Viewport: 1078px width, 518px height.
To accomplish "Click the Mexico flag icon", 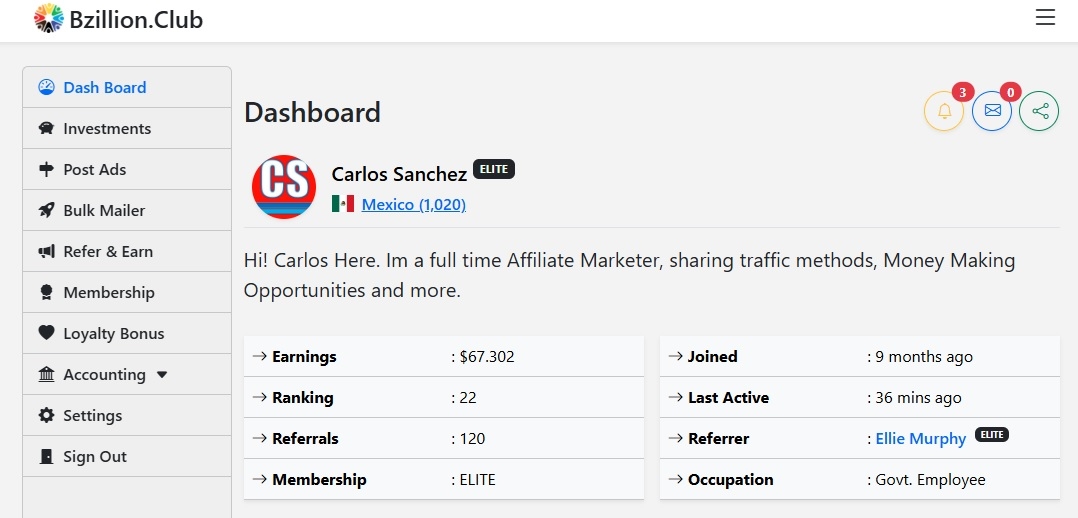I will [x=343, y=204].
